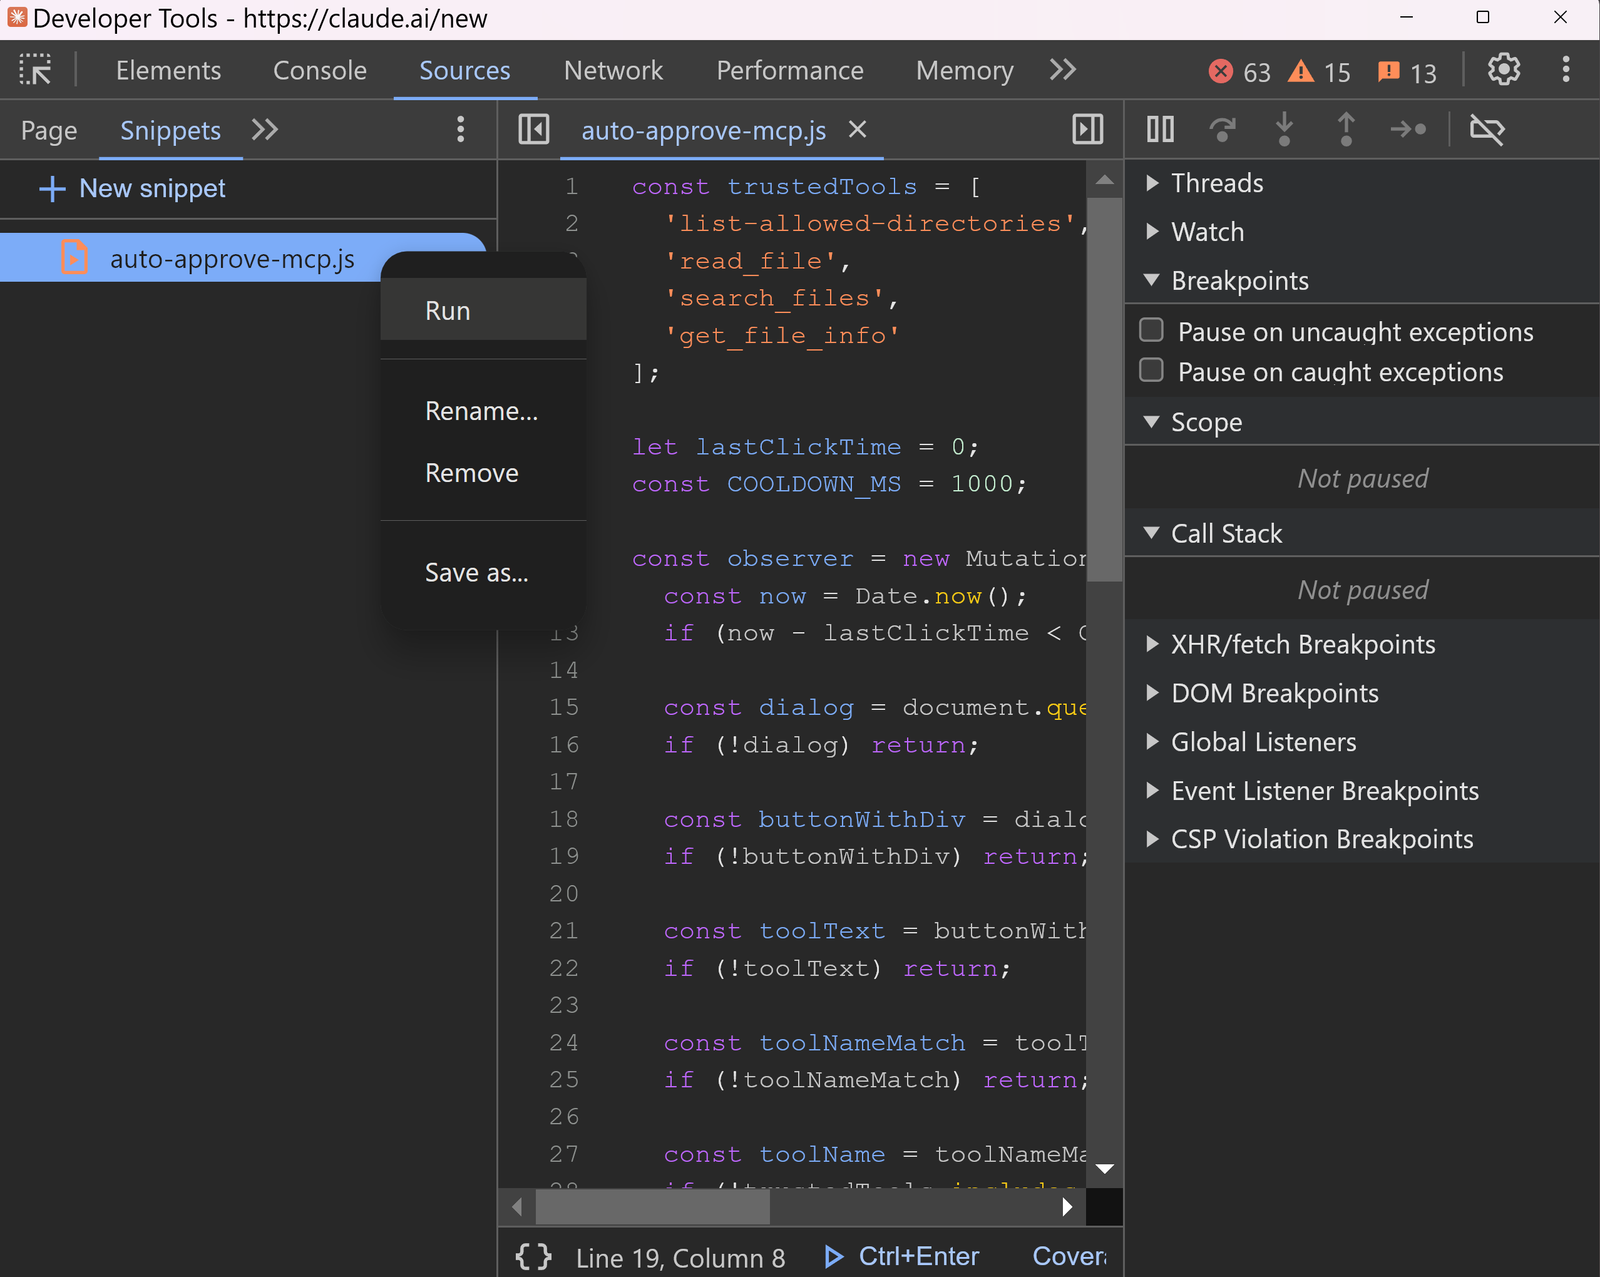Image resolution: width=1600 pixels, height=1277 pixels.
Task: Open the DevTools three-dot customize menu
Action: pos(1566,70)
